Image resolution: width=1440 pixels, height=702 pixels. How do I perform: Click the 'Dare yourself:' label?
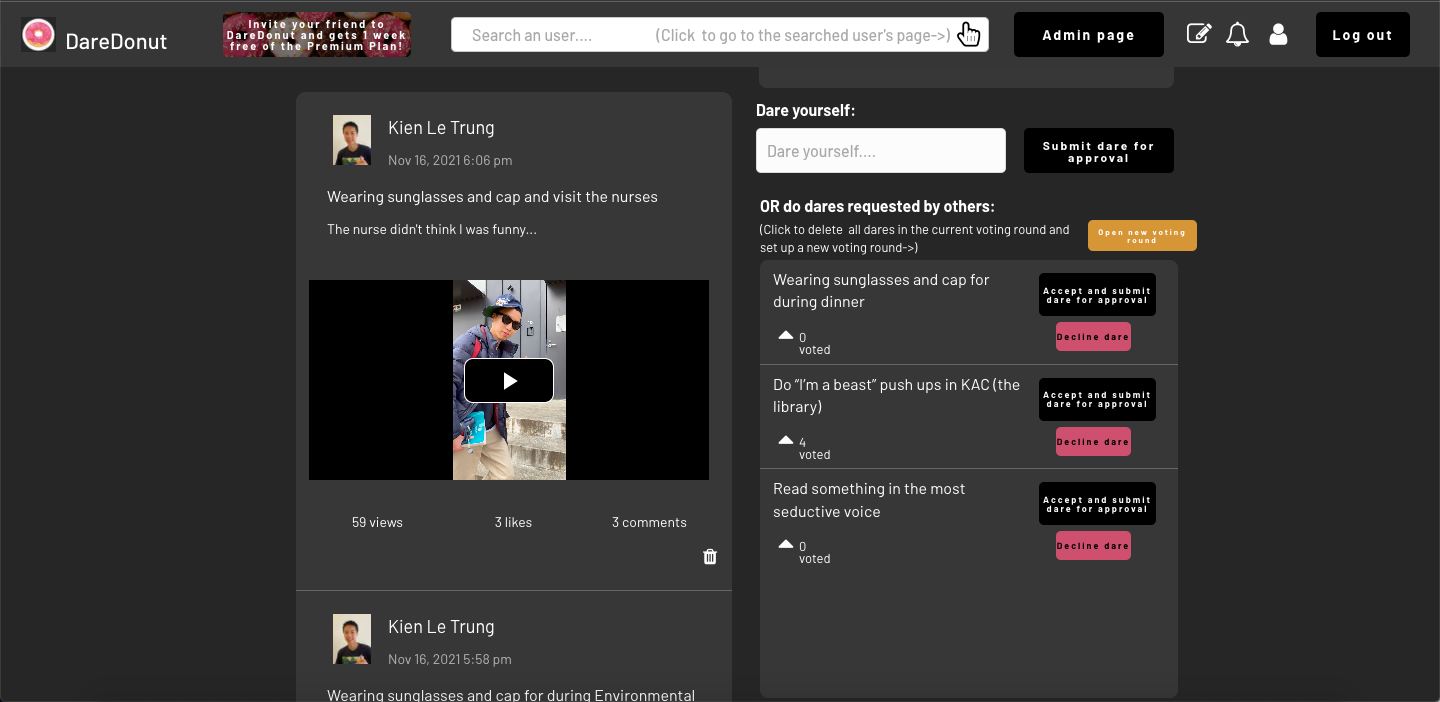(806, 111)
